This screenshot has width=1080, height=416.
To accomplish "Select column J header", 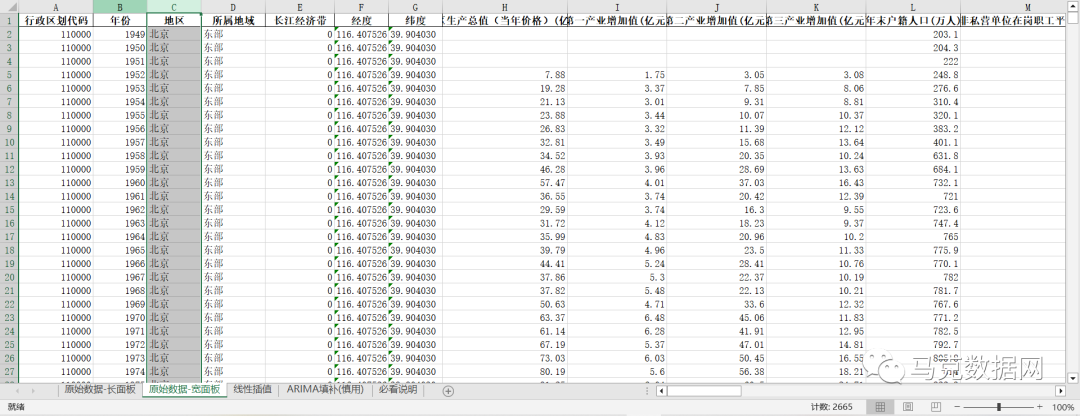I will point(716,6).
